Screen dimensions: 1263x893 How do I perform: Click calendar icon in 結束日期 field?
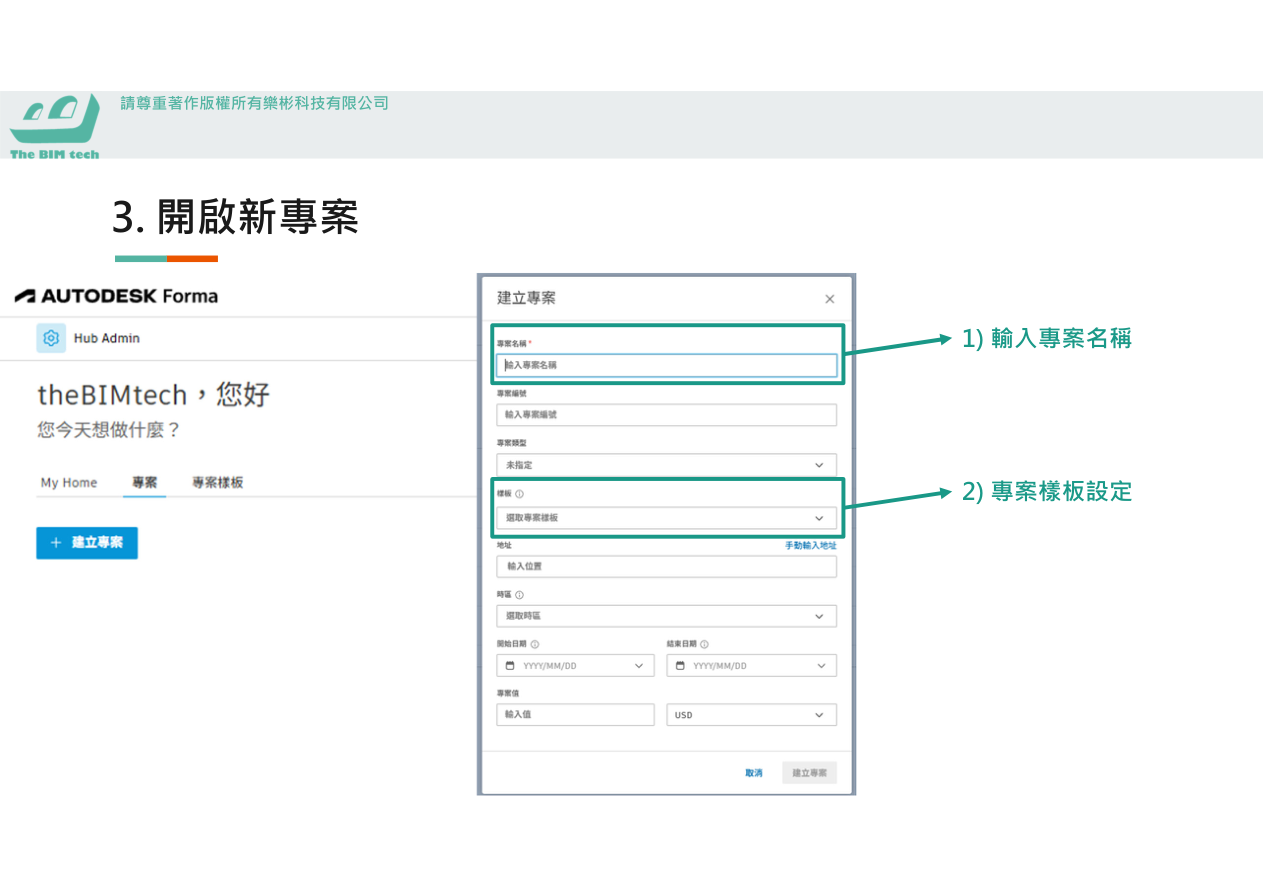(681, 666)
